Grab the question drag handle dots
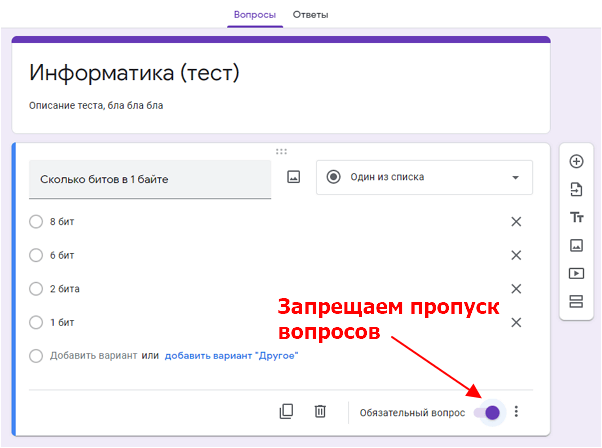602x448 pixels. (x=281, y=152)
